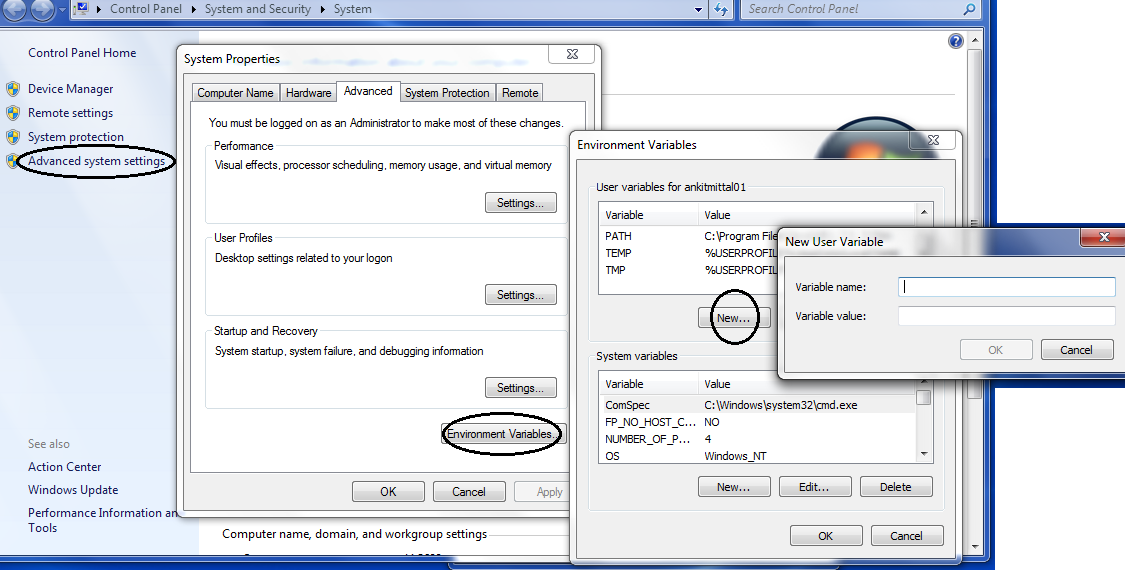Click the System variables scrollbar thumb
Screen dimensions: 1137x570
pyautogui.click(x=924, y=398)
